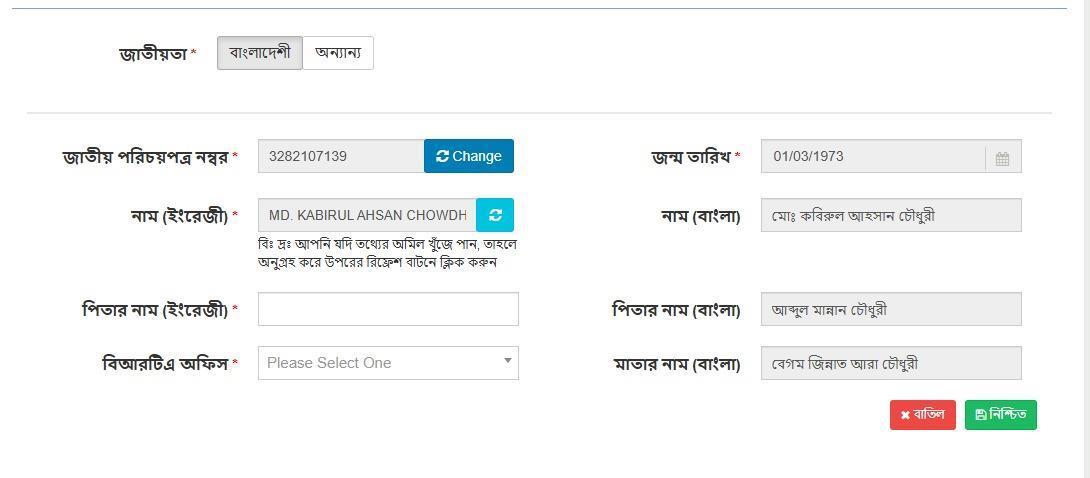
Task: Click the empty father's name English field
Action: pos(388,309)
